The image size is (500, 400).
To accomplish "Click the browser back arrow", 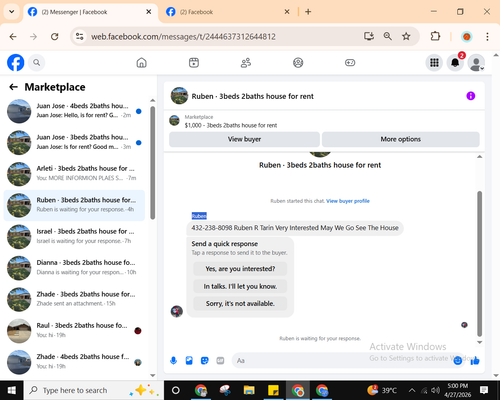I will click(x=13, y=36).
